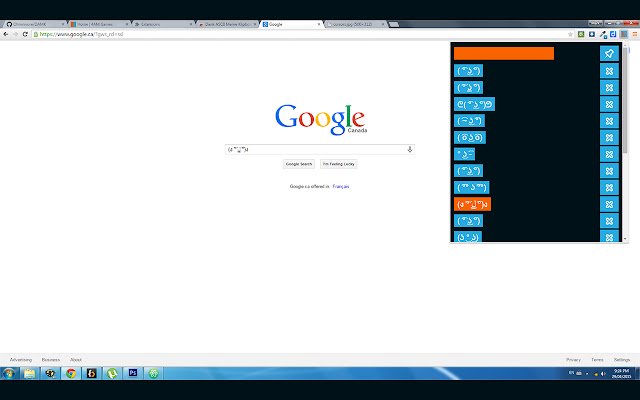Click the green extension icon in Chrome's toolbar

tap(581, 34)
